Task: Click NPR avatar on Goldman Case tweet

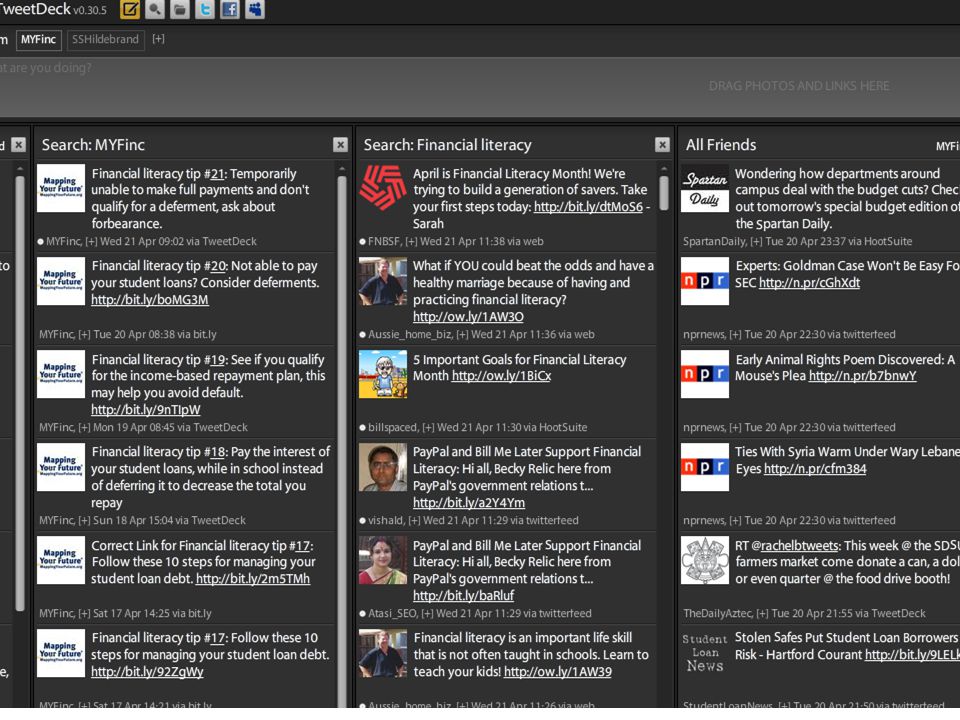Action: click(x=705, y=281)
